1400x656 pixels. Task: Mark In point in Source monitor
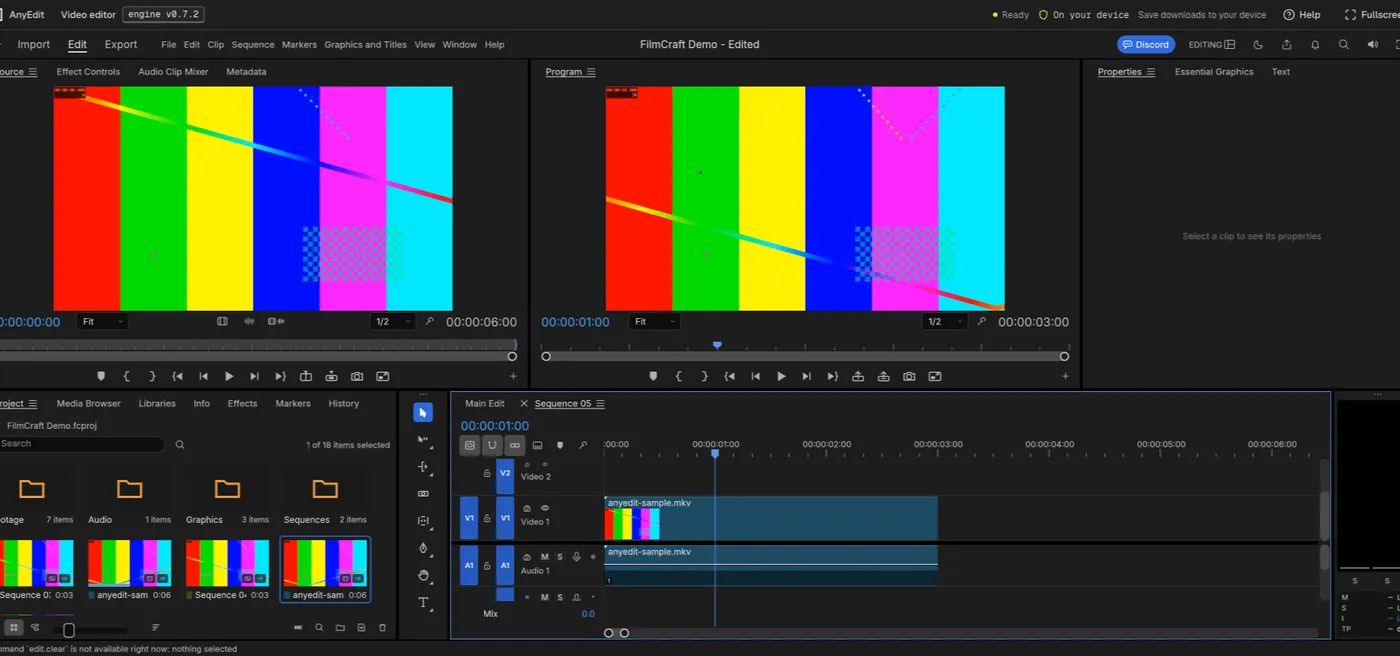click(x=127, y=377)
